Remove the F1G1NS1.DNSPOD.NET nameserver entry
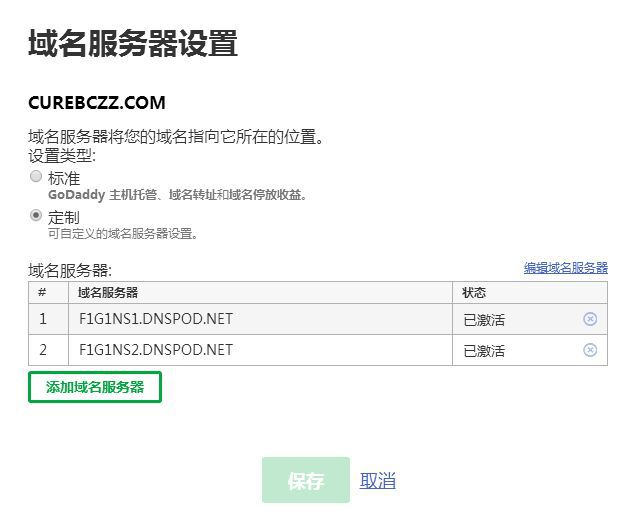The image size is (620, 507). 590,319
